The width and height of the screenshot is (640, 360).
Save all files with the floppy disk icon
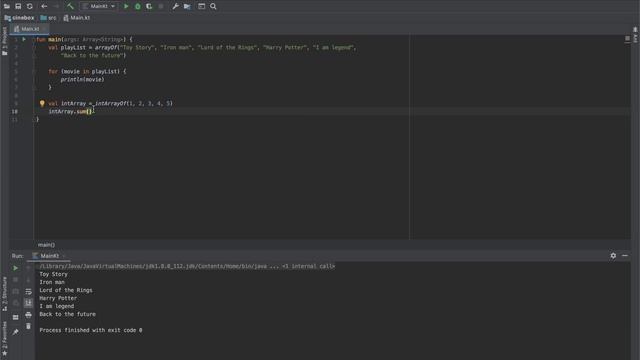18,6
